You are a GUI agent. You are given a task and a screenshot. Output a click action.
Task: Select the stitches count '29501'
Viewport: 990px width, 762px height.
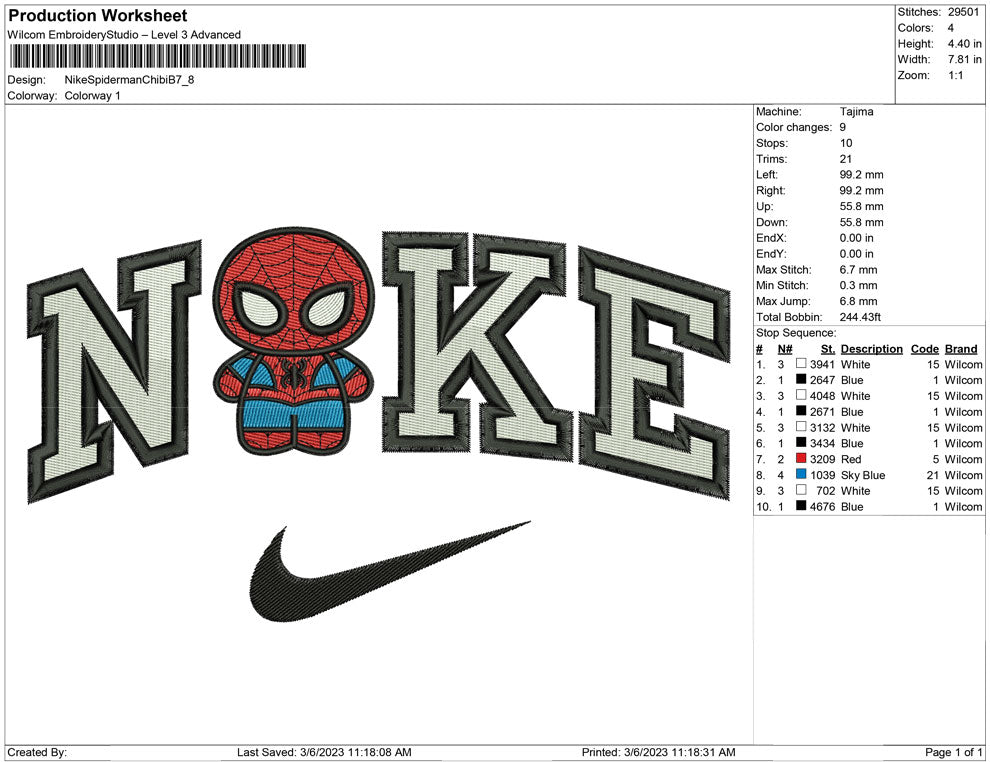pos(963,12)
